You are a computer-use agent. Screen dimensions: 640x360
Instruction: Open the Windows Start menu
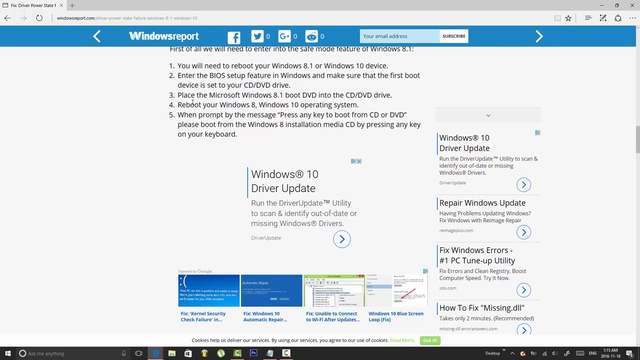click(x=8, y=353)
